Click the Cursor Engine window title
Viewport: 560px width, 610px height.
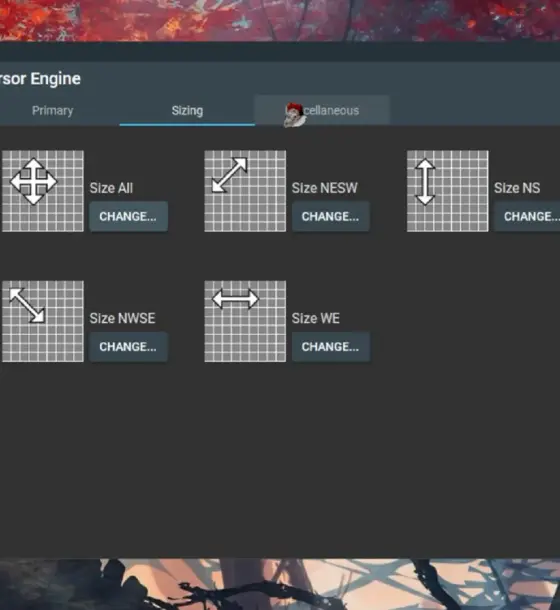point(40,79)
